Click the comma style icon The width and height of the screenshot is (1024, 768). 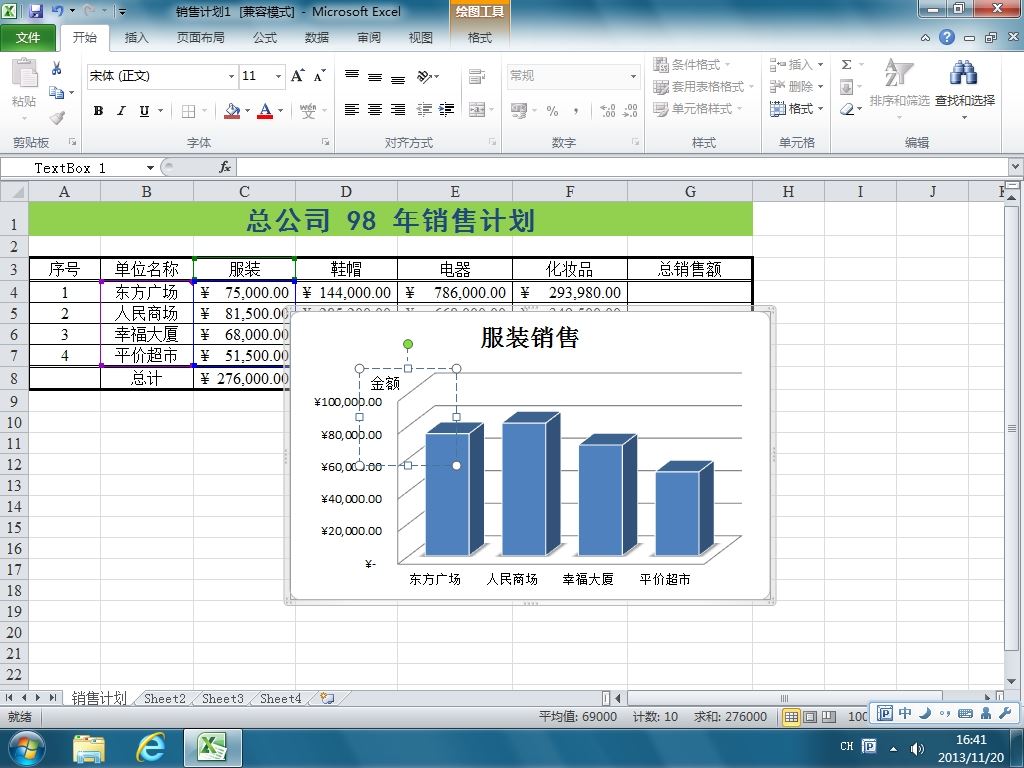tap(575, 110)
